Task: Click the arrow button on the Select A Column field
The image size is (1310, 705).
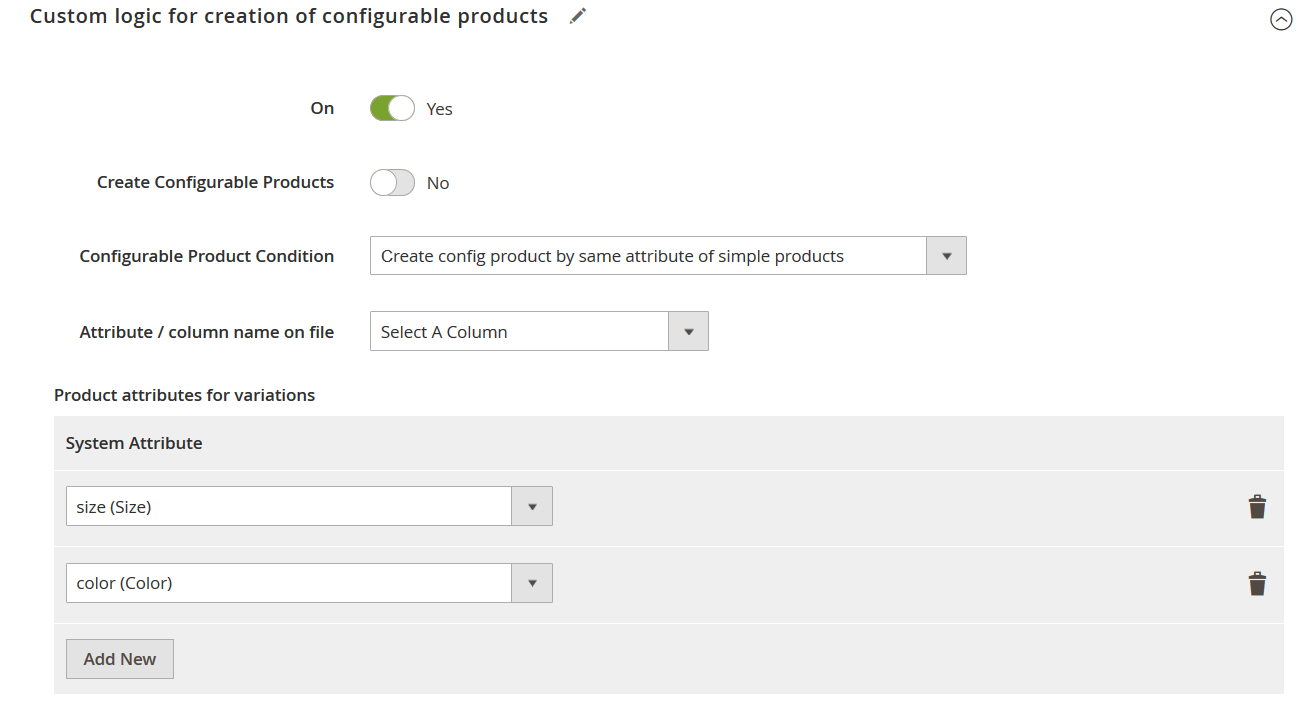Action: pos(688,332)
